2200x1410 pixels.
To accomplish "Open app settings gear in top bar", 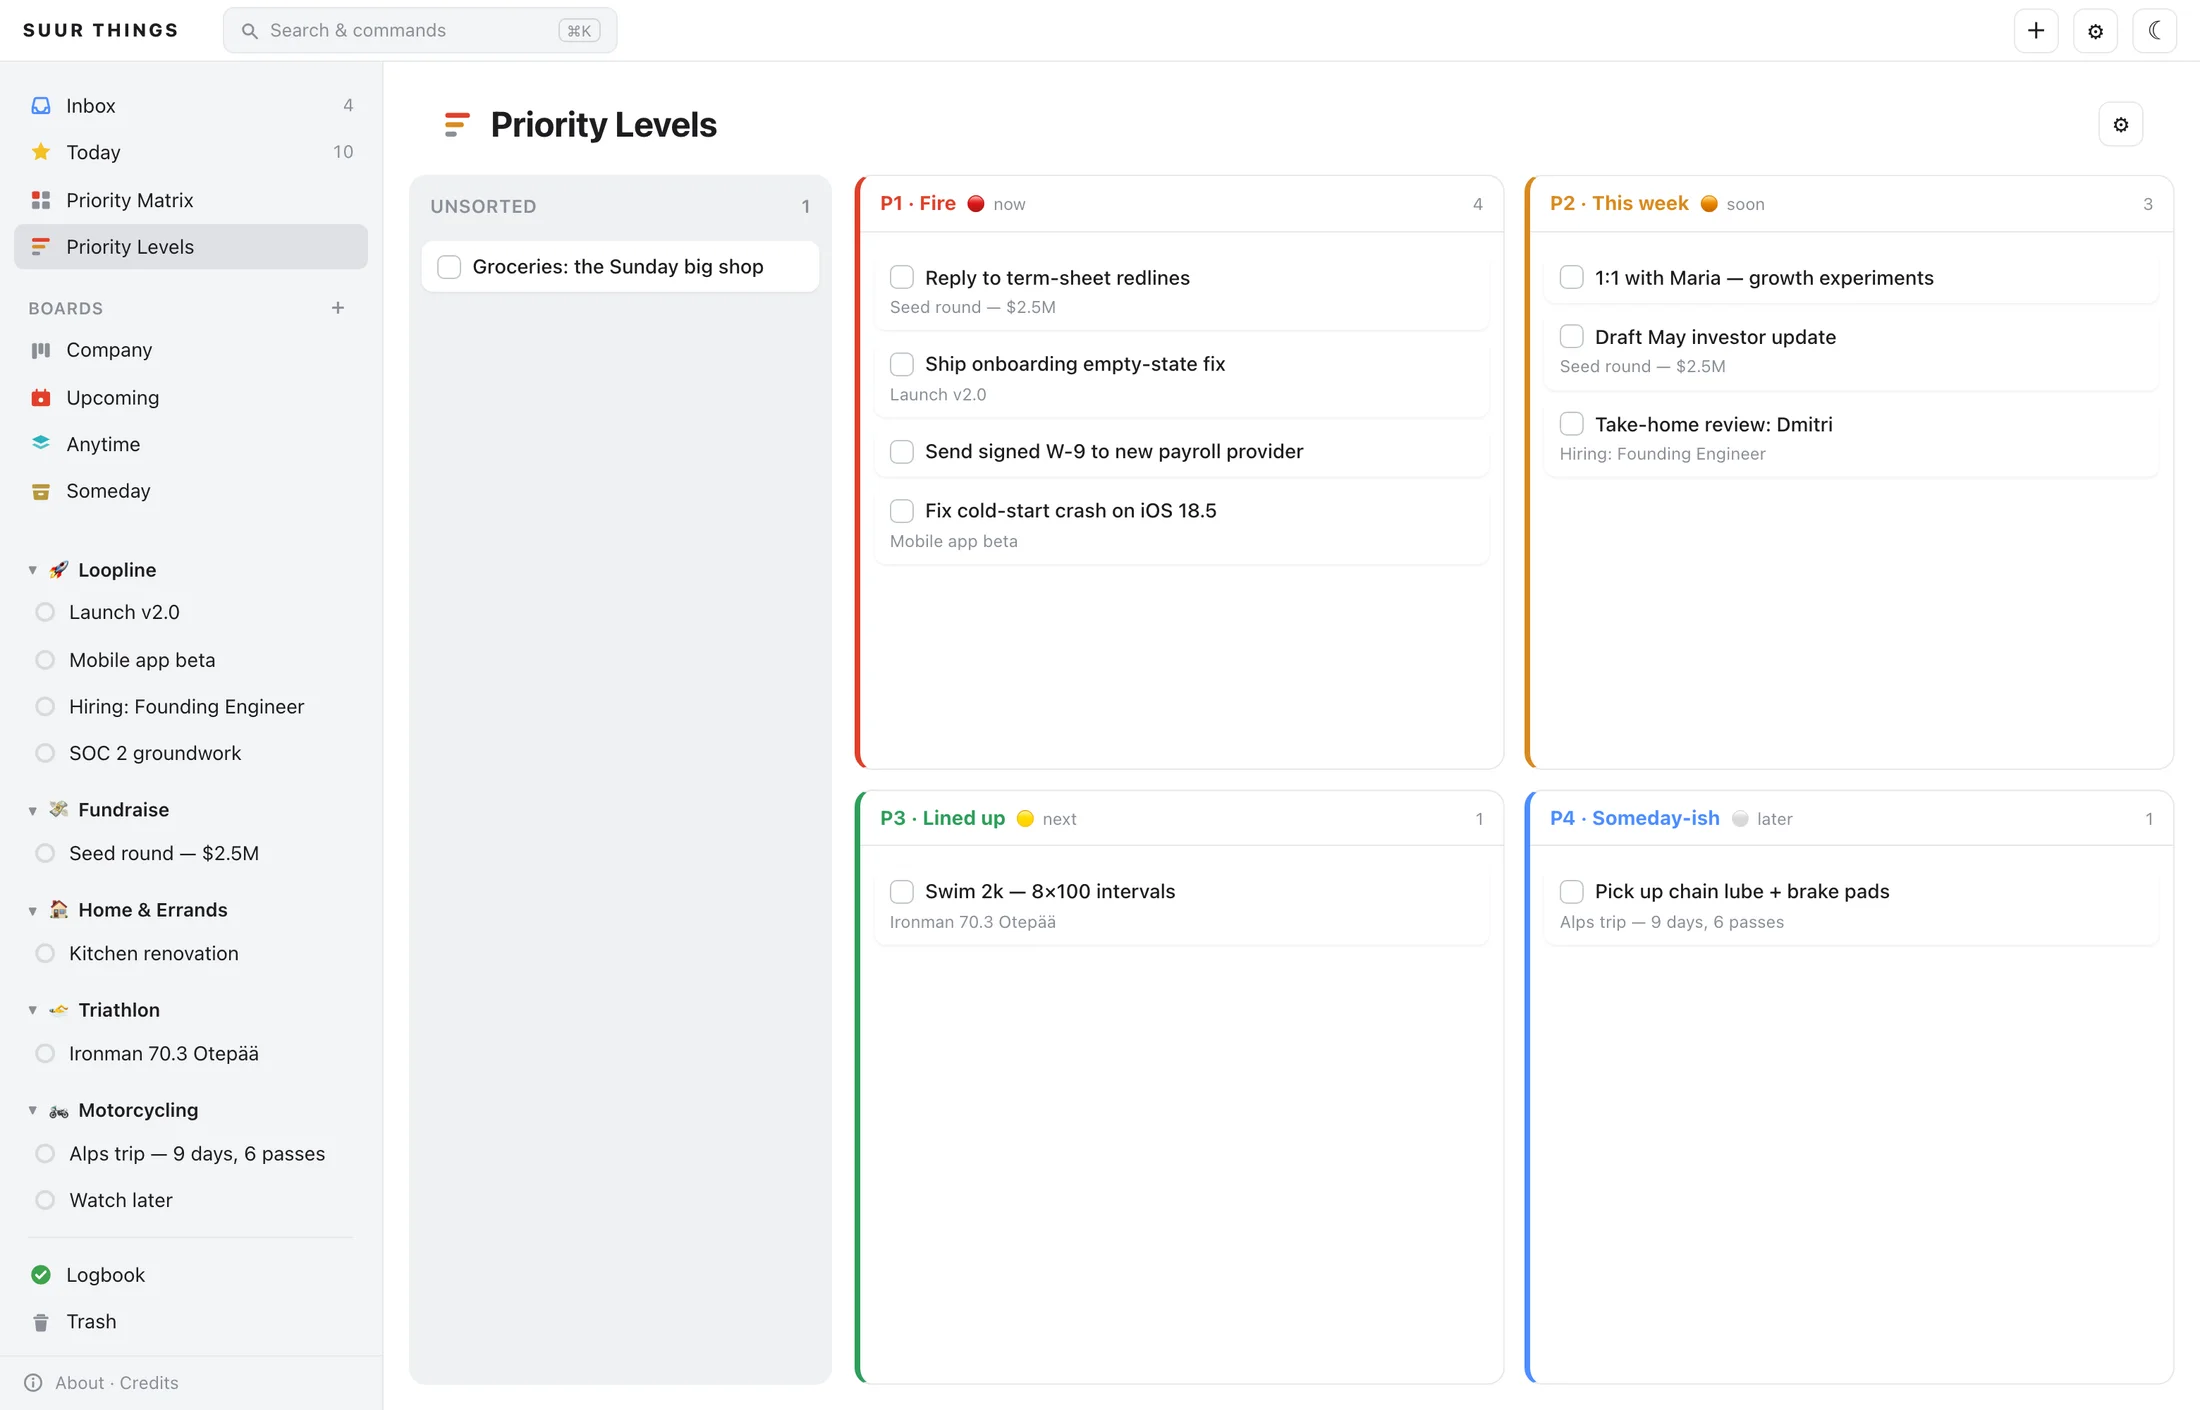I will pos(2095,31).
